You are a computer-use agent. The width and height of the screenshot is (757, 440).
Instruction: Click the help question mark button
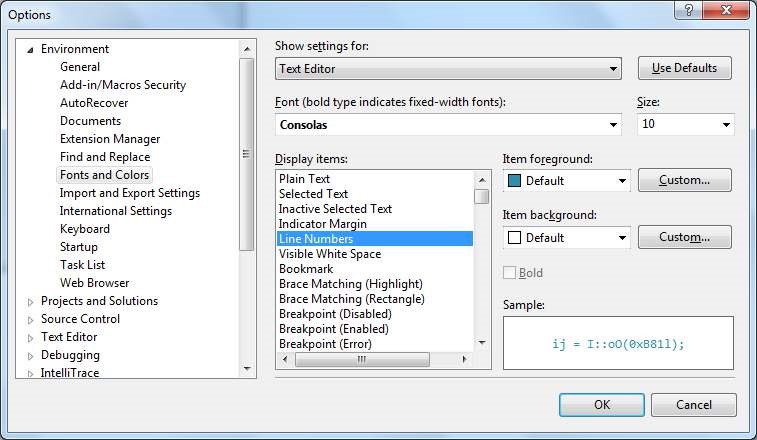[686, 12]
